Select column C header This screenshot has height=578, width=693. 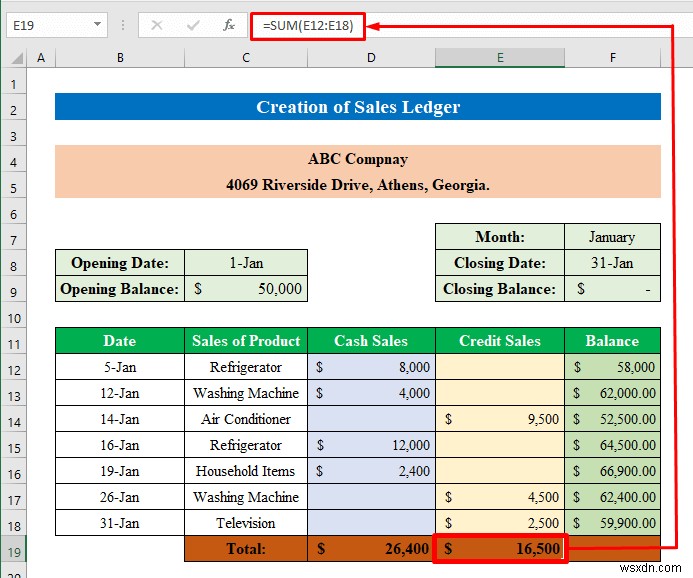point(246,58)
